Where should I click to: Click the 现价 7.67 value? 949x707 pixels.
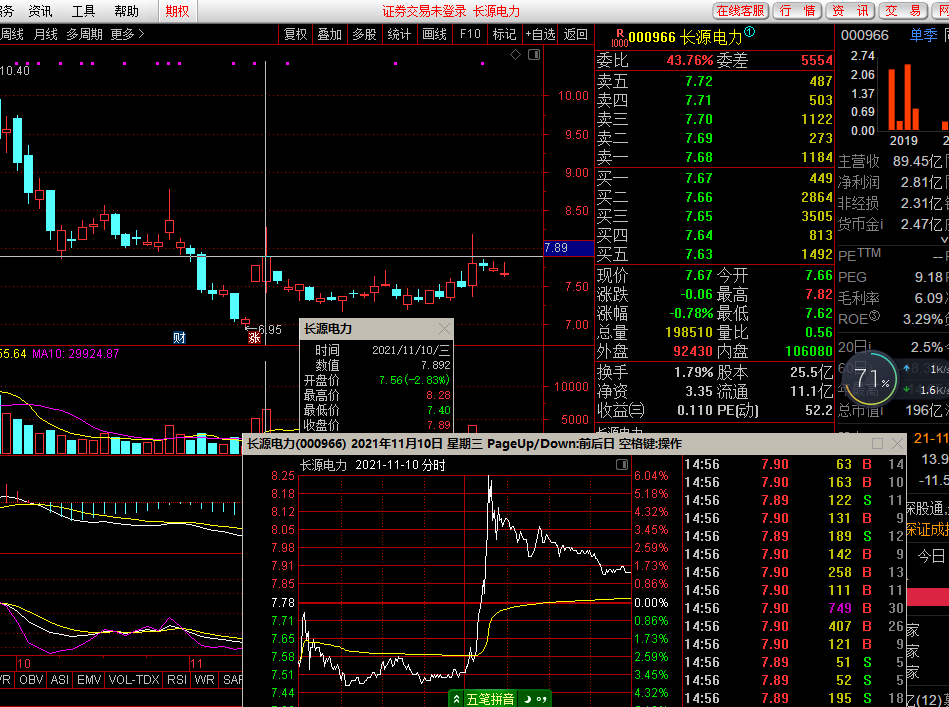click(x=699, y=275)
